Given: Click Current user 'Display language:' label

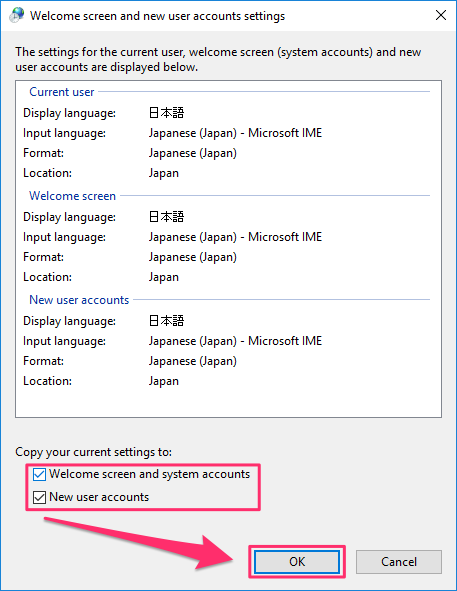Looking at the screenshot, I should click(x=69, y=113).
